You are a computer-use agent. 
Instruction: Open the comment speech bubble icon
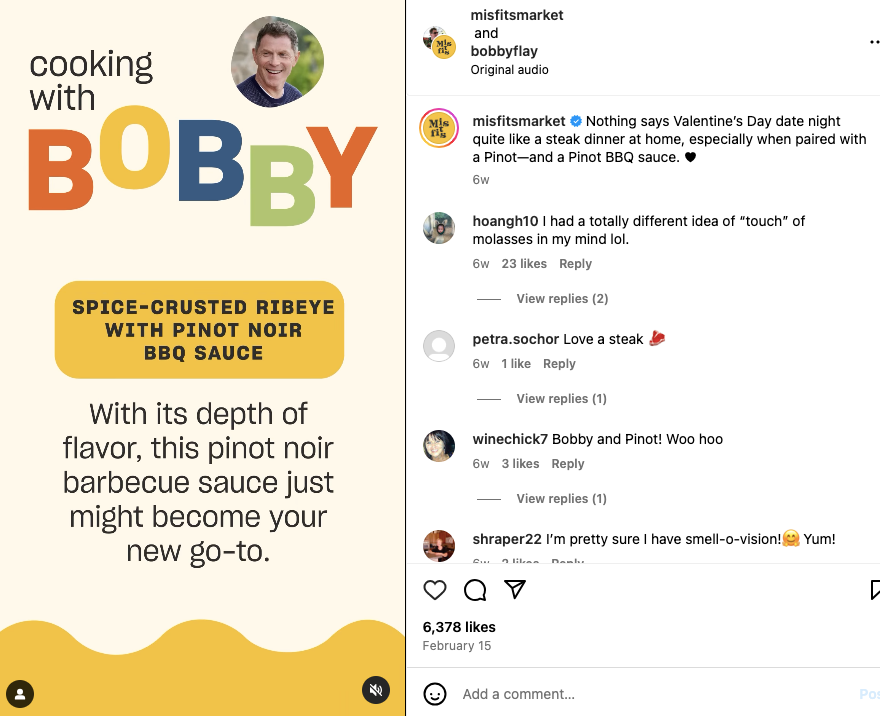475,590
